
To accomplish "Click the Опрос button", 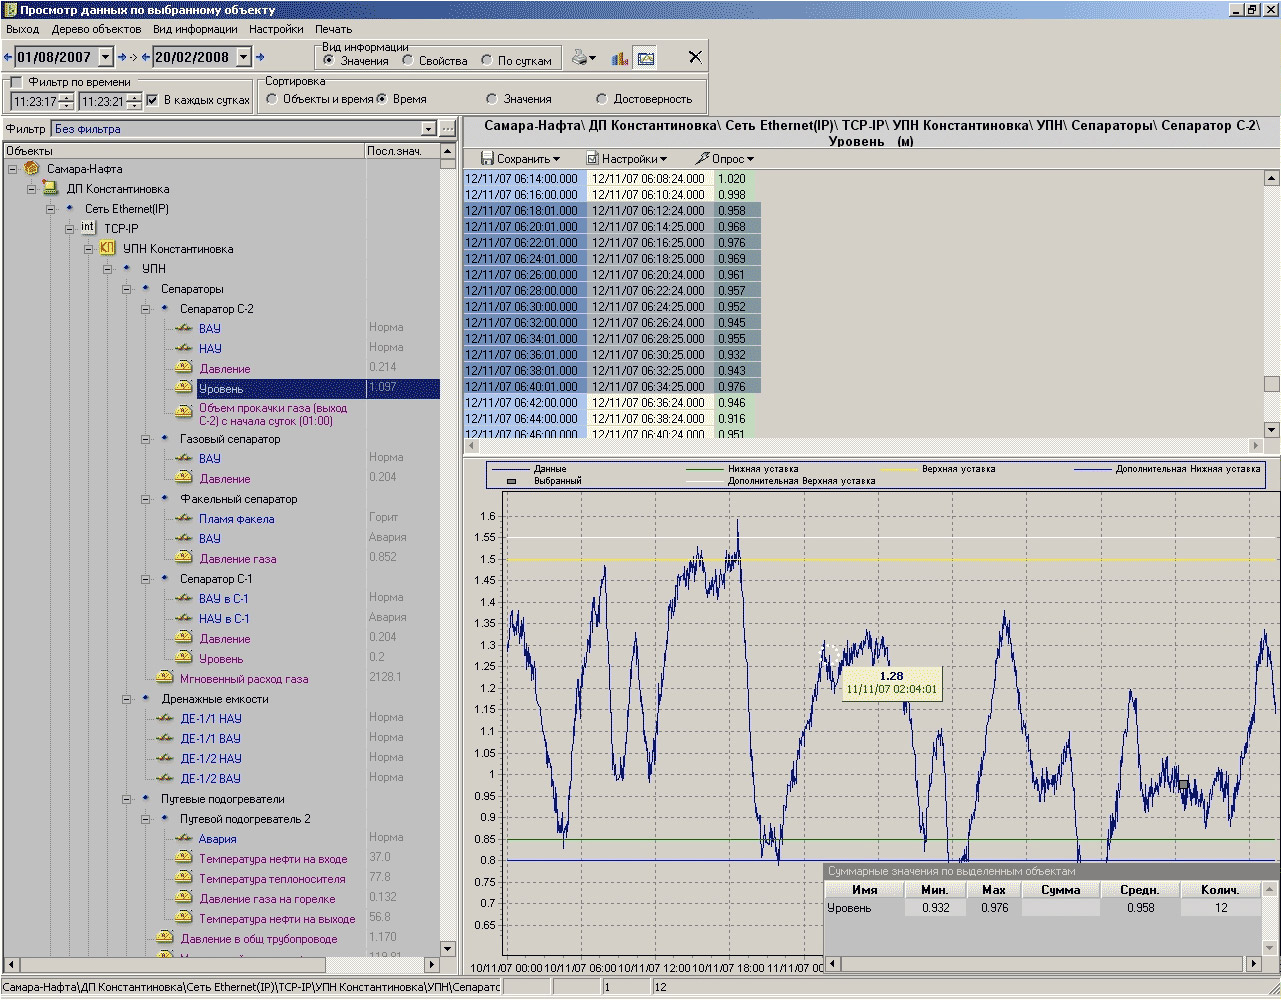I will click(726, 159).
